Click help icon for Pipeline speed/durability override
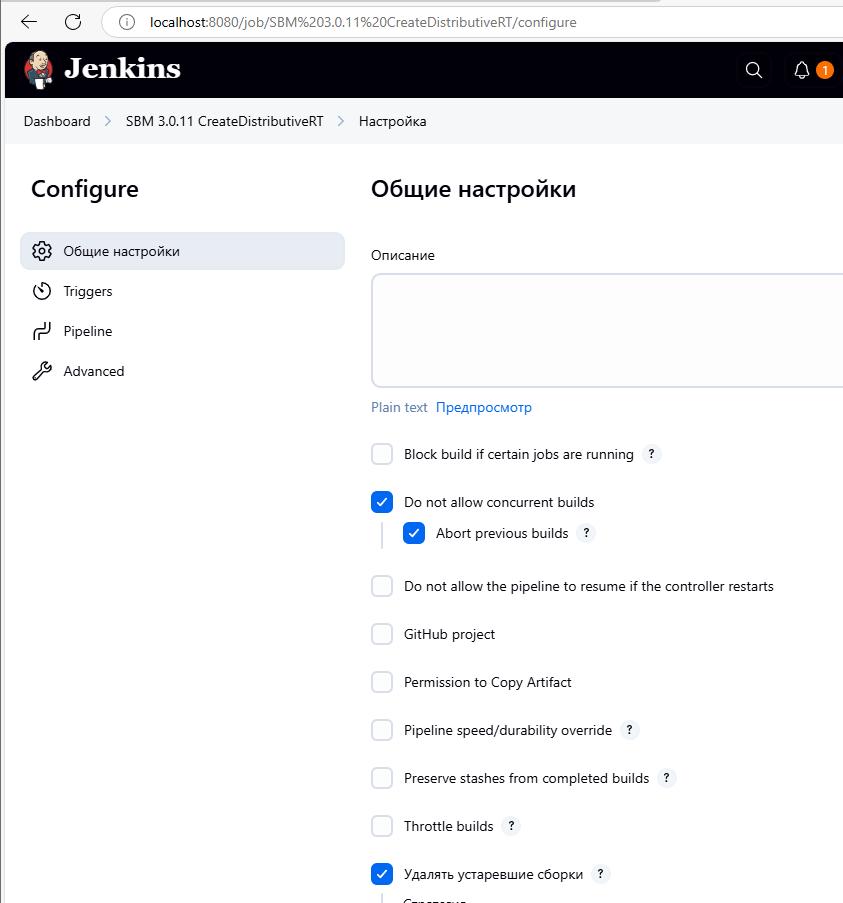 tap(629, 730)
